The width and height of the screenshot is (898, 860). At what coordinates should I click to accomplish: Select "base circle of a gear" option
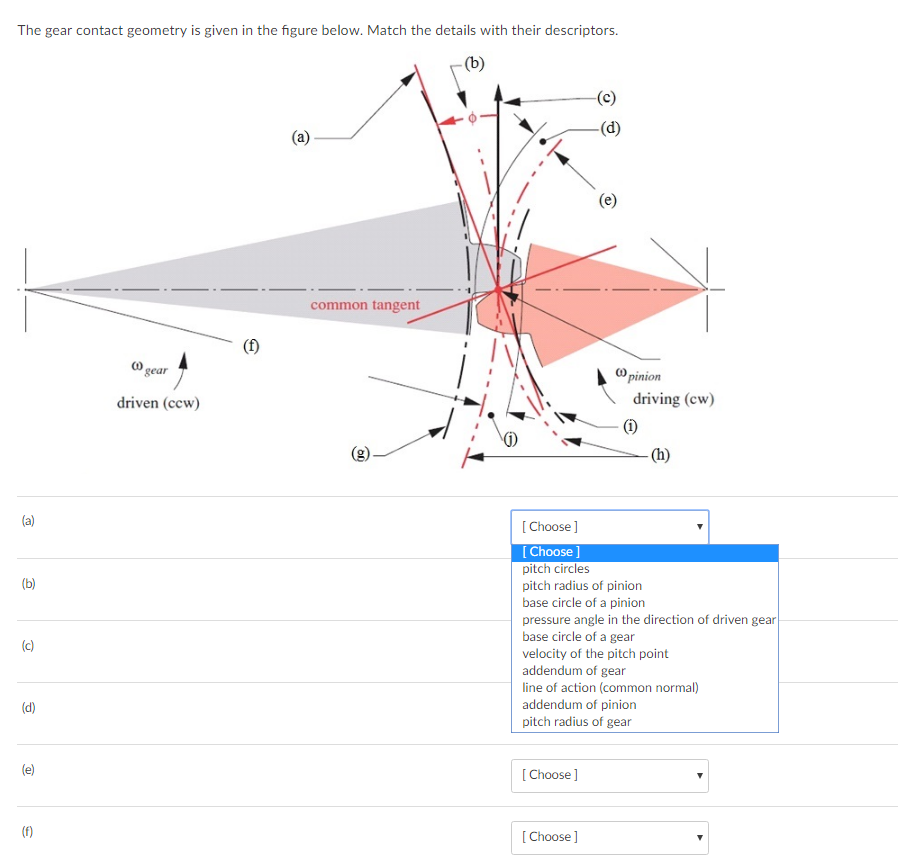point(578,636)
